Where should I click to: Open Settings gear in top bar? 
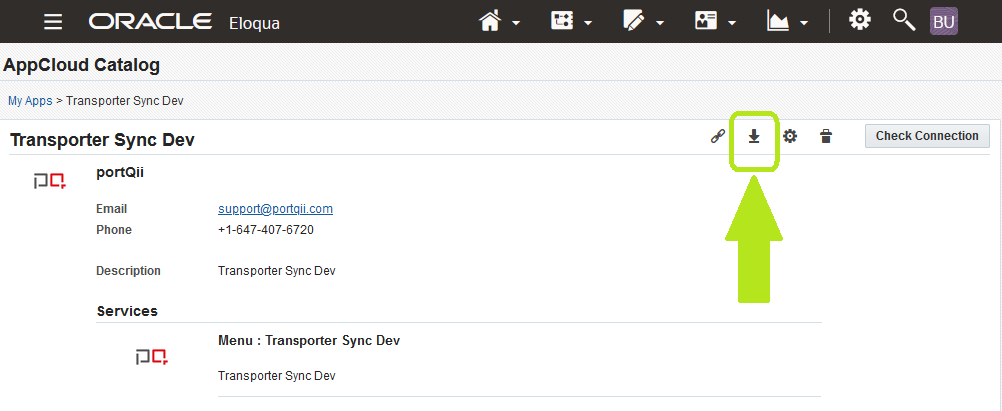click(x=859, y=20)
